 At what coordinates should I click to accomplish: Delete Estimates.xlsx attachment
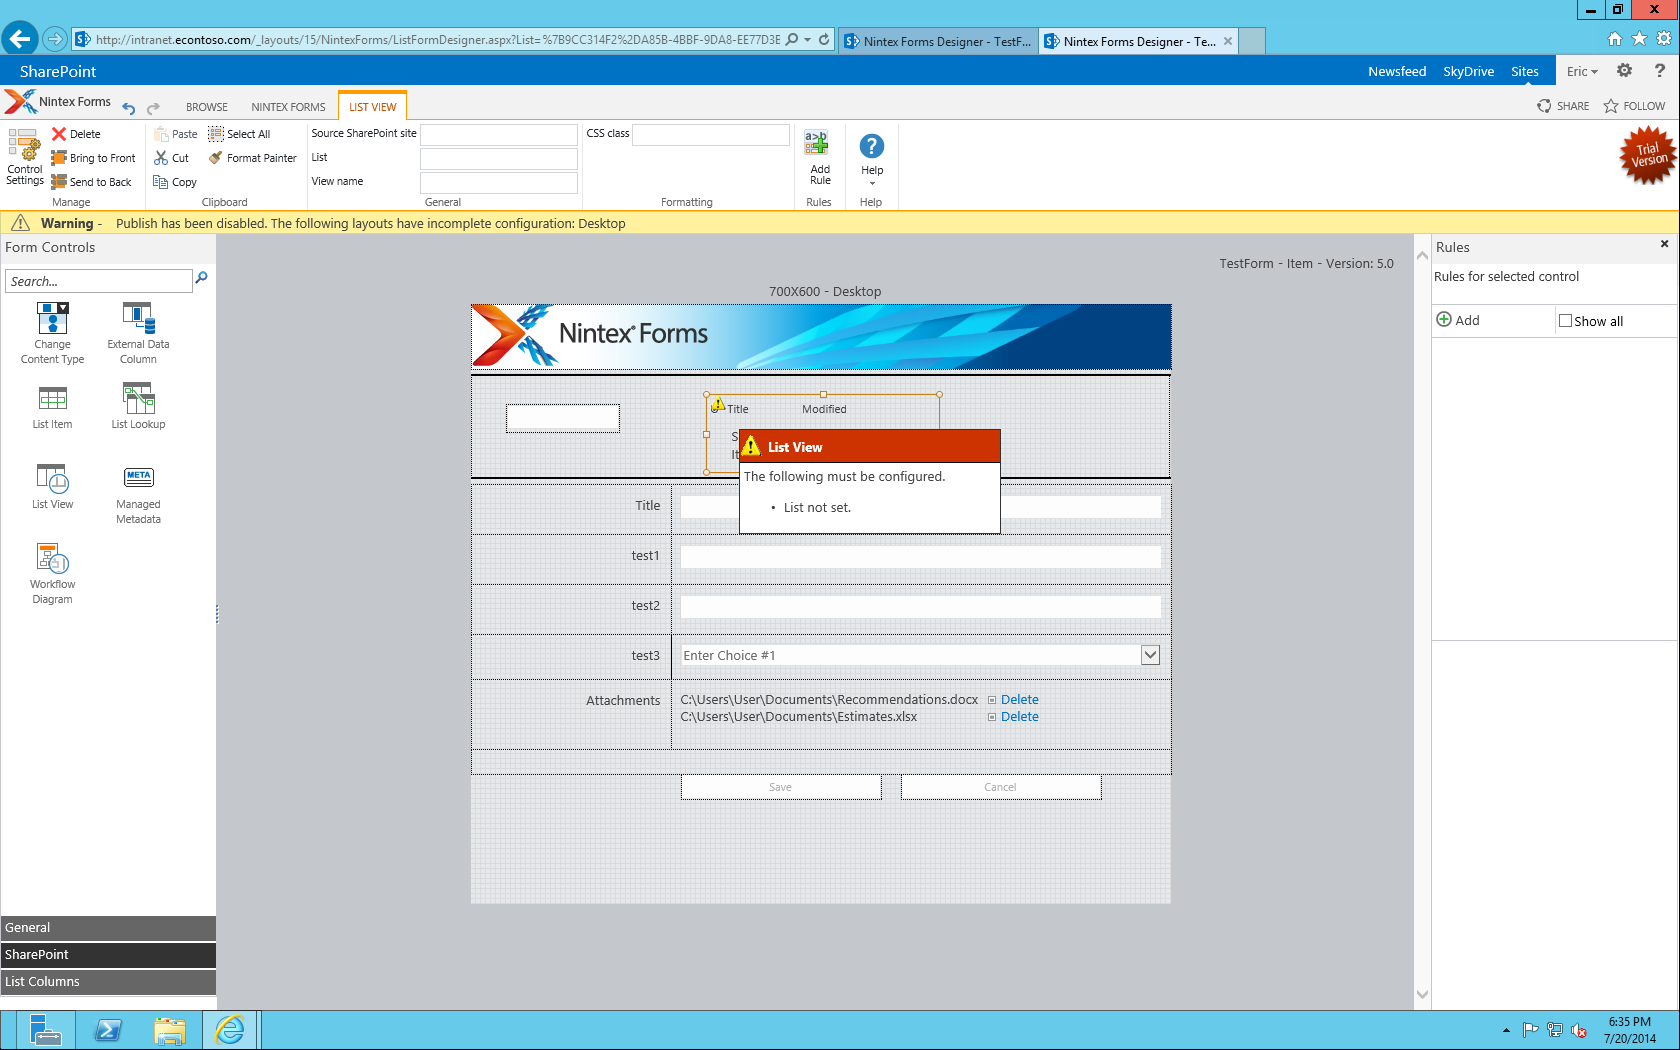[1019, 717]
